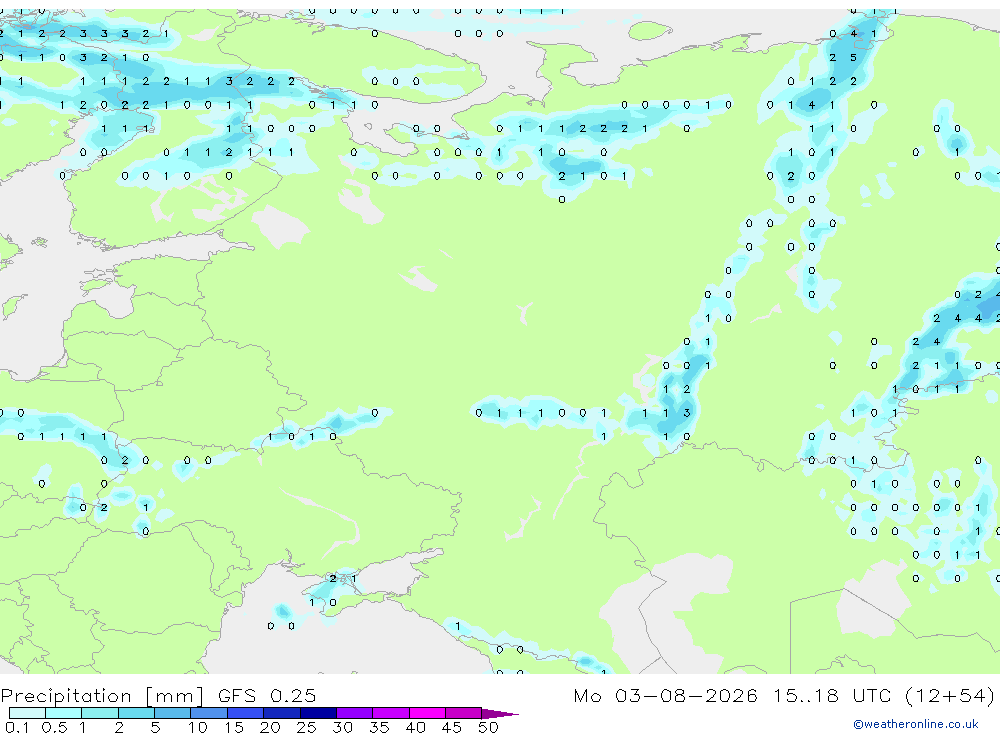Click the 45–50 mm legend color swatch
Viewport: 1000px width, 733px height.
pyautogui.click(x=464, y=713)
